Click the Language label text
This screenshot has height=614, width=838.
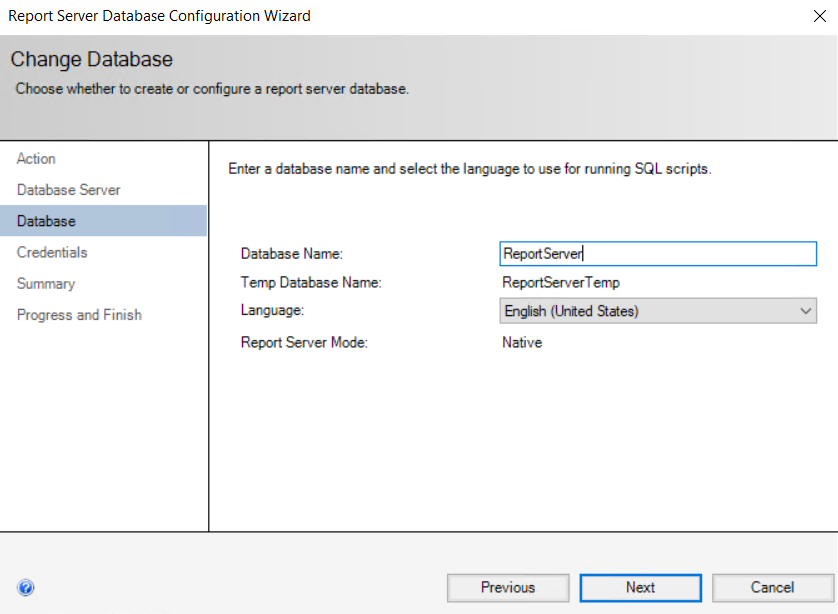[272, 311]
